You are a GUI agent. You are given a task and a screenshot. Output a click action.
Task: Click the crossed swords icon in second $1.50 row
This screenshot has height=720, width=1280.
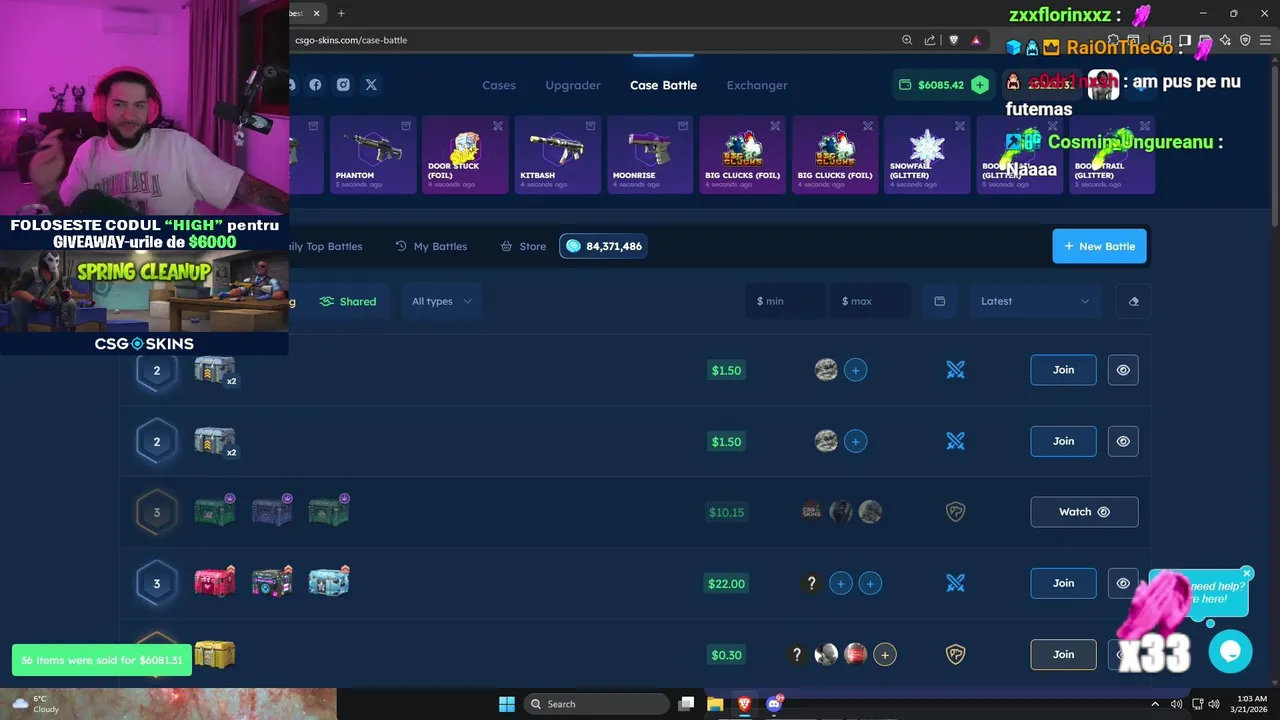coord(956,441)
